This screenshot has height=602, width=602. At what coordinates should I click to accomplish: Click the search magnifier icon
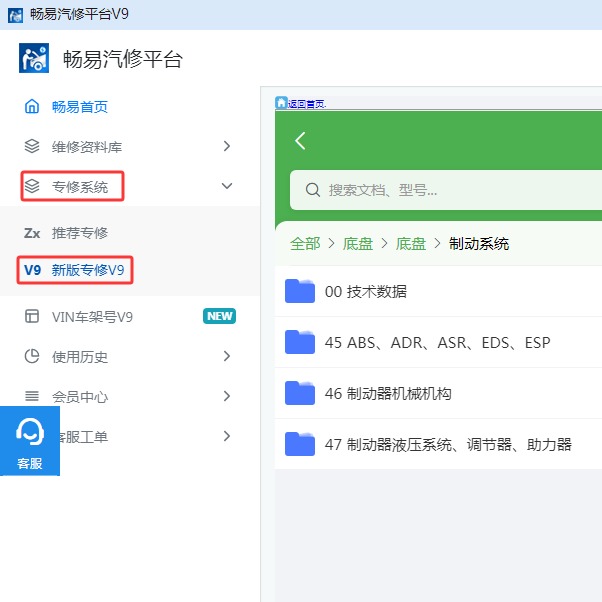[x=313, y=190]
